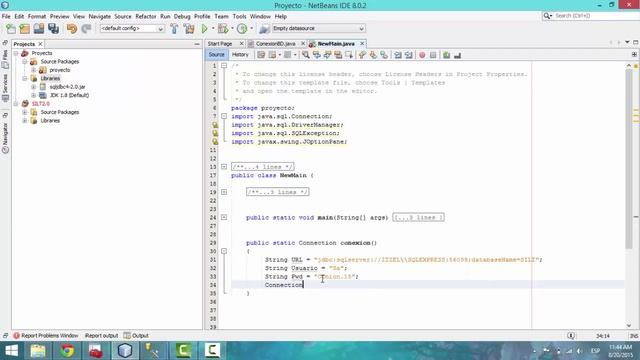Open the Debug Project dropdown arrow

tap(232, 29)
